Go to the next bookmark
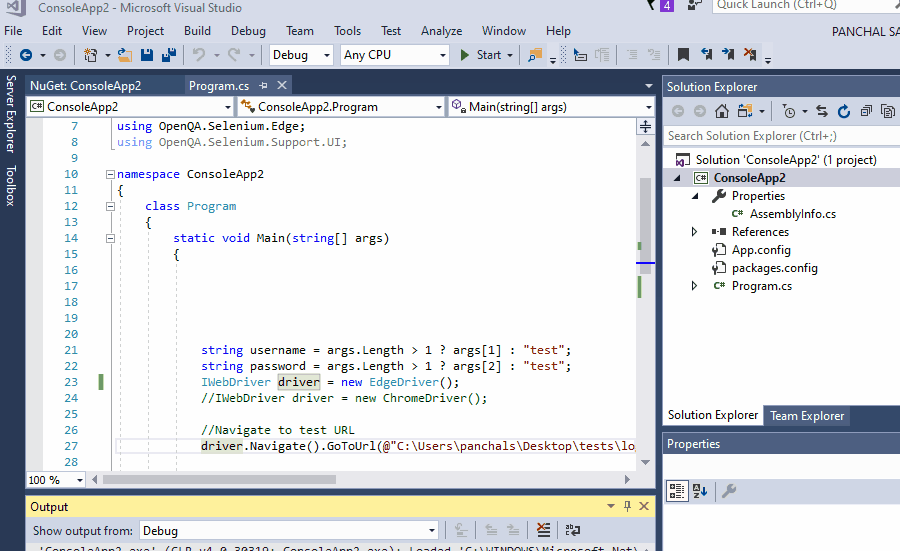 (728, 55)
